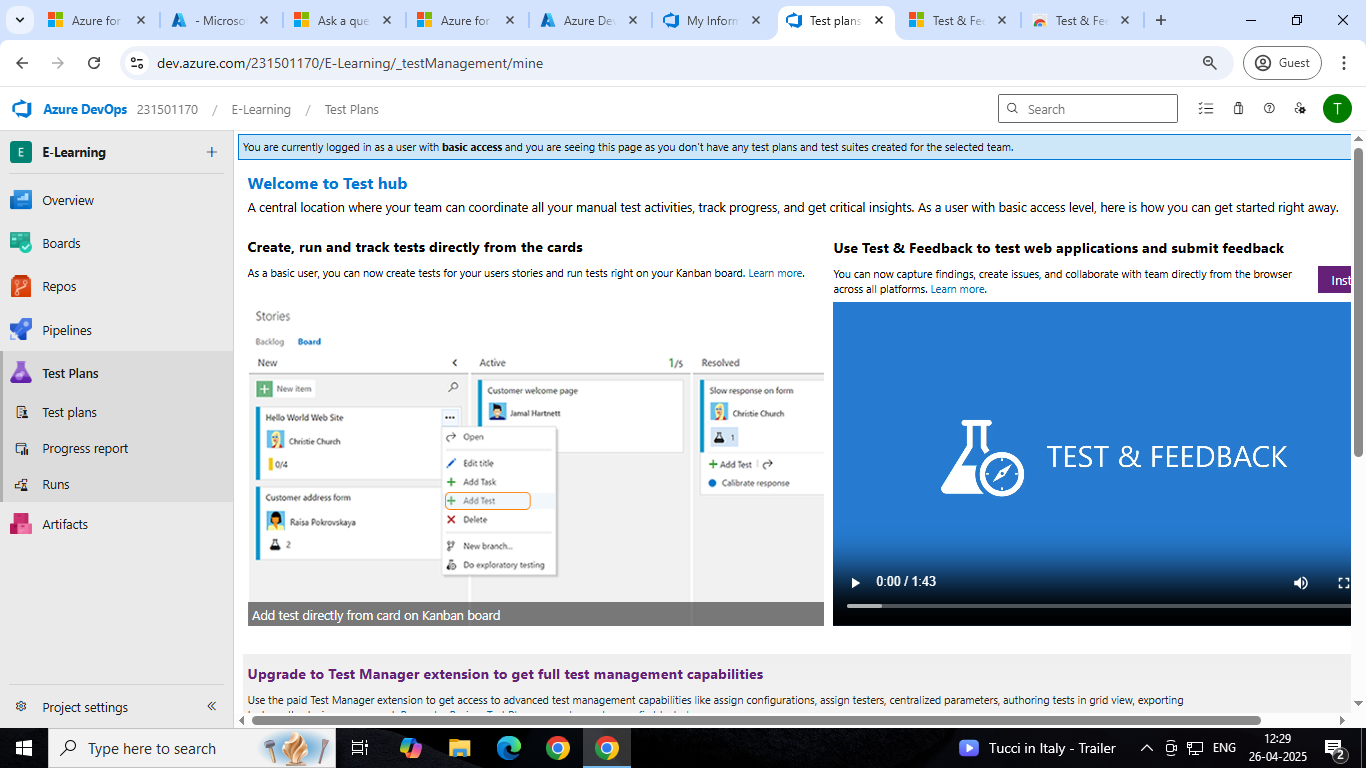Click the zoom magnifier in address bar
The image size is (1366, 768).
1210,62
